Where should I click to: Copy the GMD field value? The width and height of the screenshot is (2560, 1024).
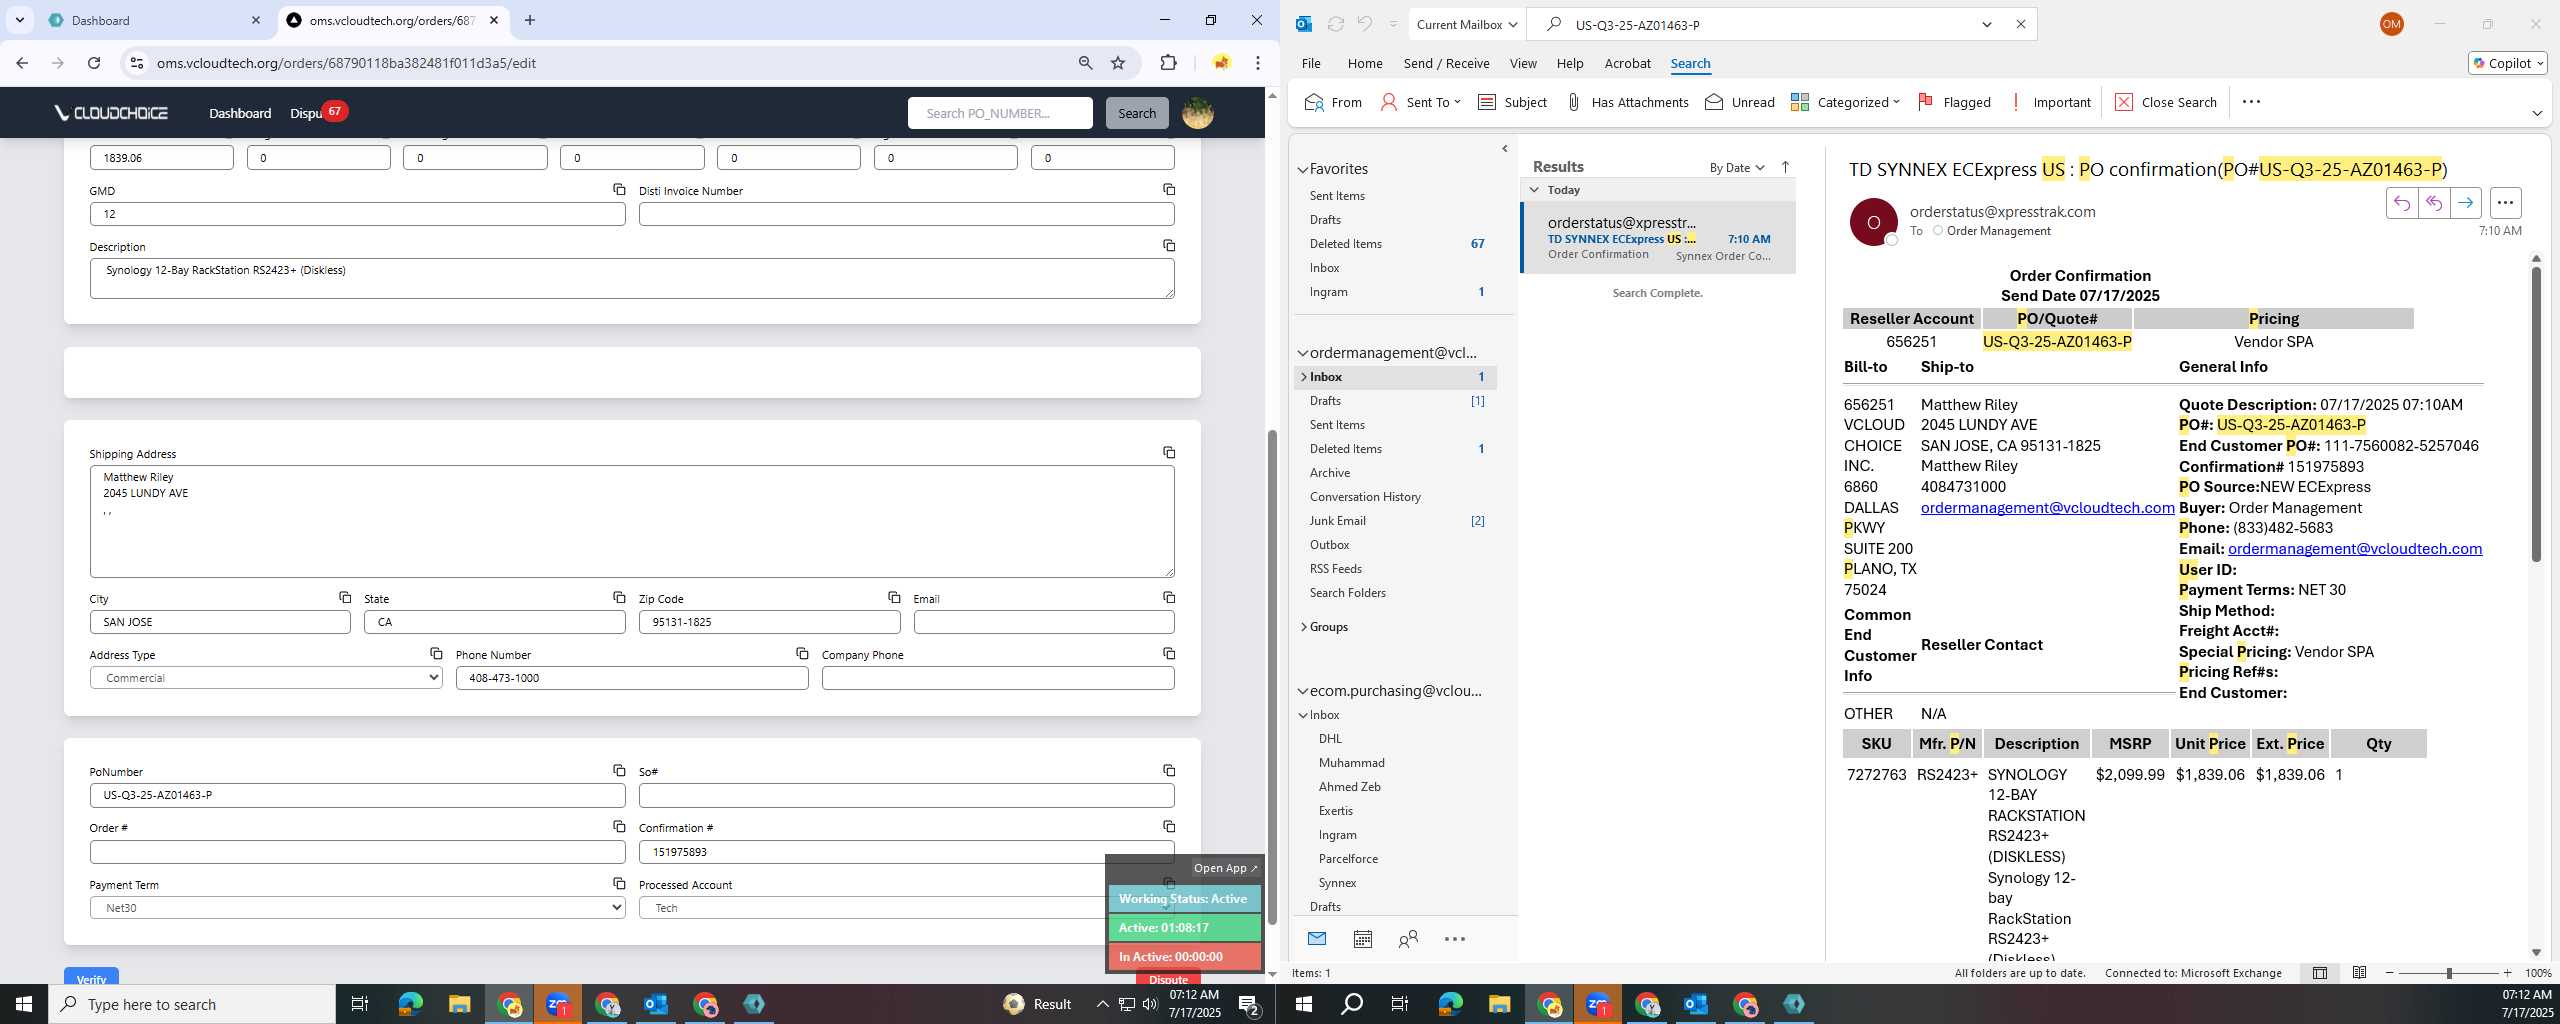coord(619,189)
